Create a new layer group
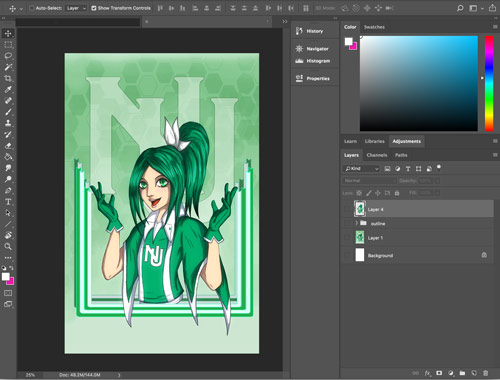 point(462,373)
